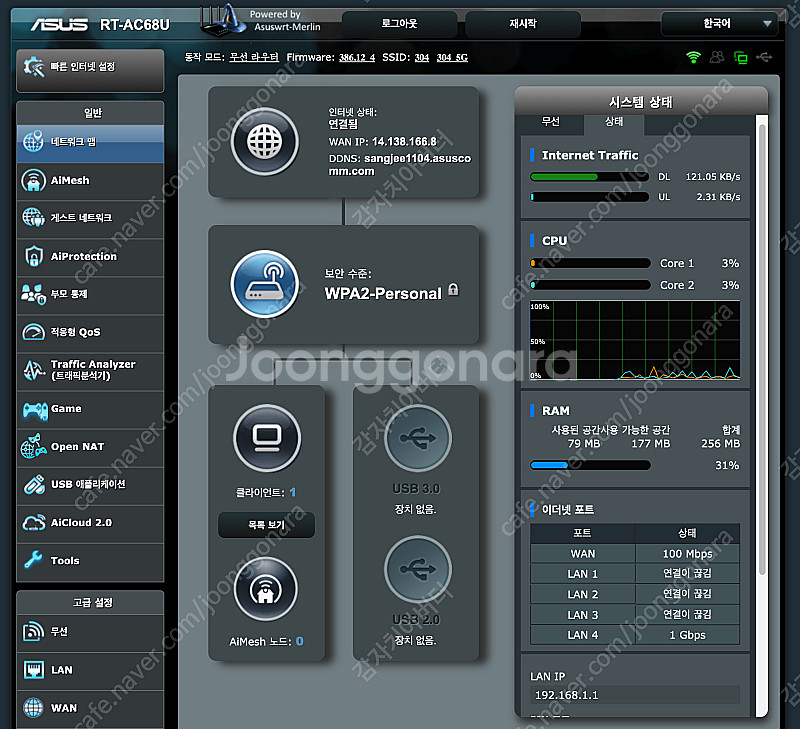Open advanced WAN settings icon
The image size is (800, 729).
click(x=33, y=708)
